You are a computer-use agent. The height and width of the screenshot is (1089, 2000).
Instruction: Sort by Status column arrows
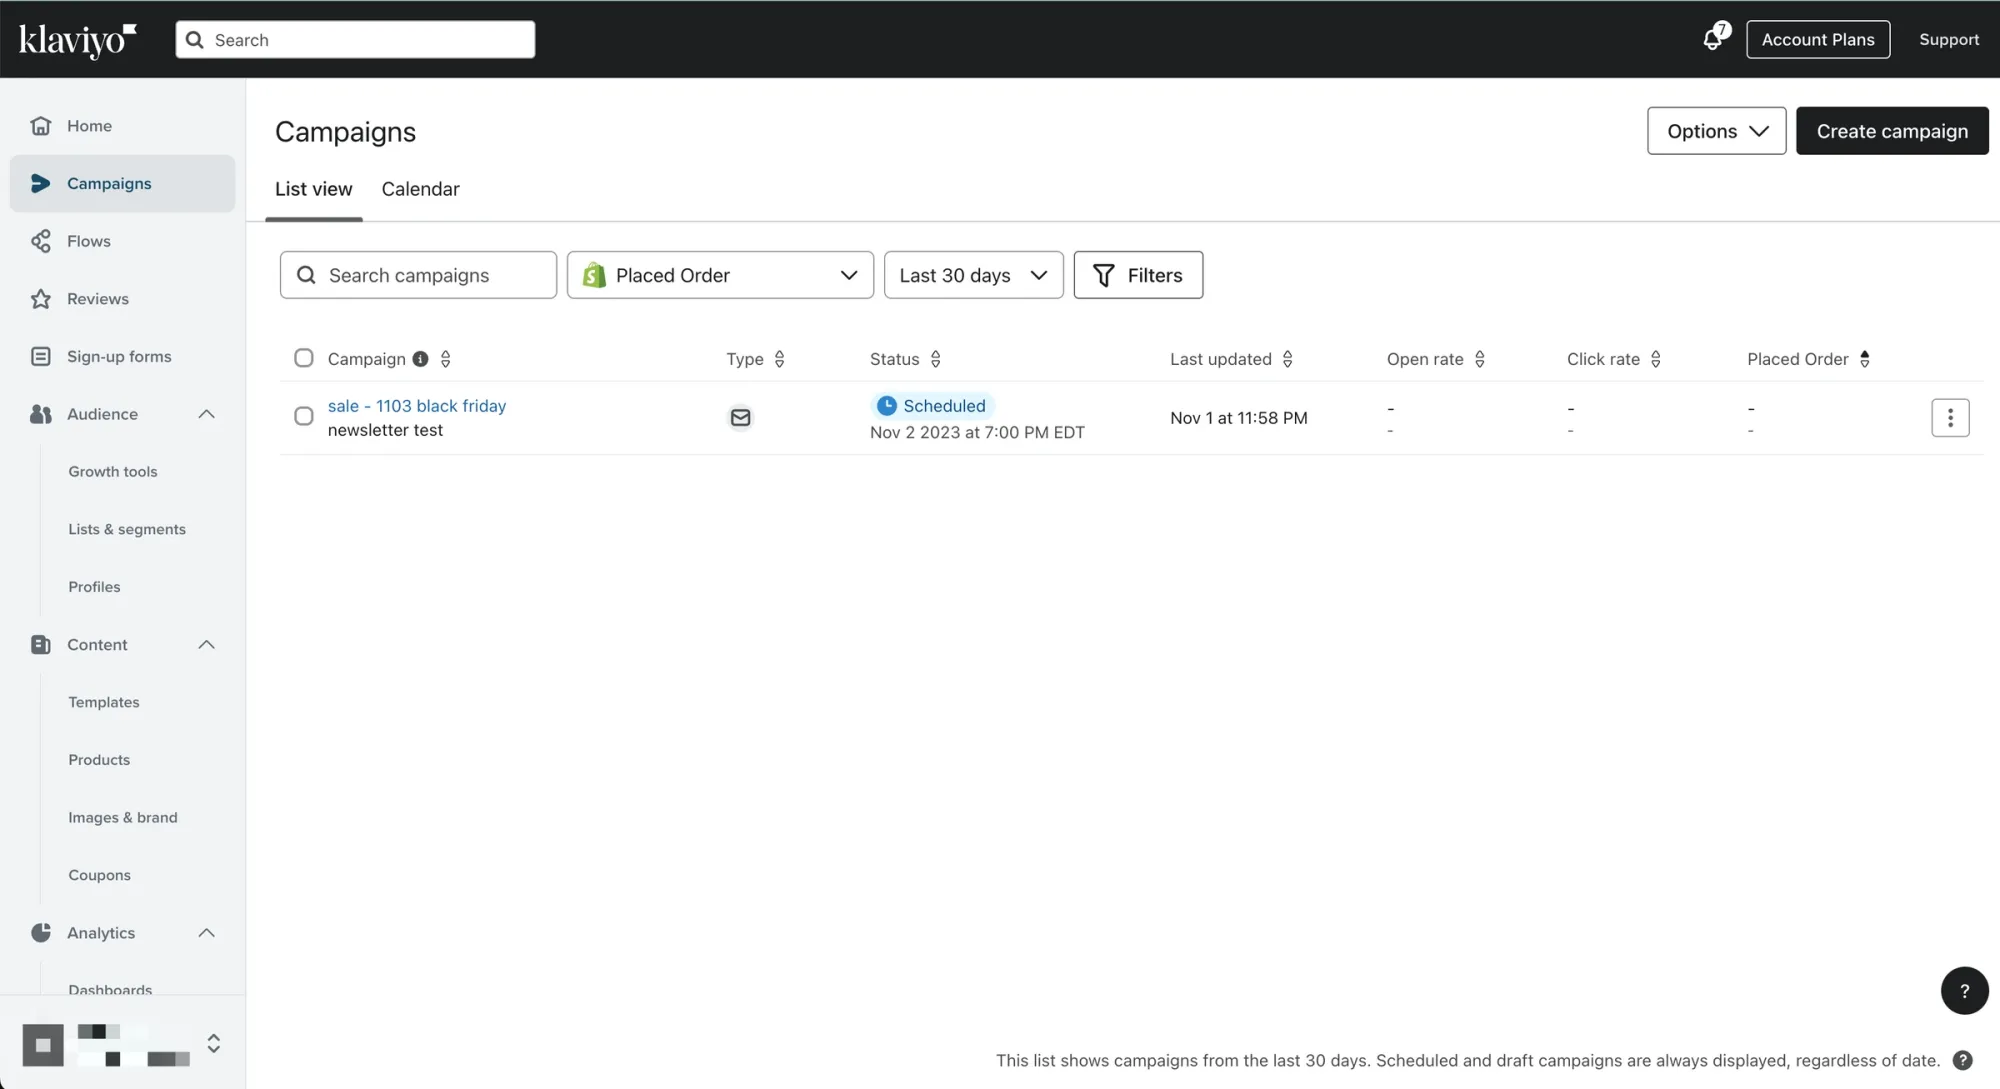936,359
